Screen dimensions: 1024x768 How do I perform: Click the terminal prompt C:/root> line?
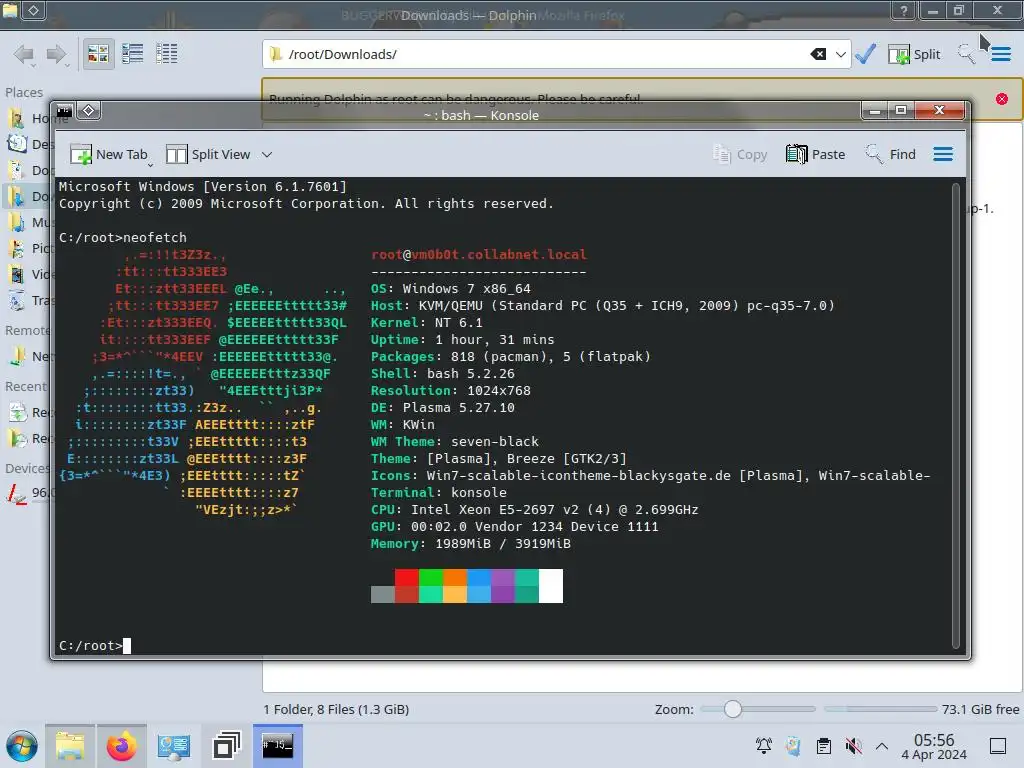[x=95, y=646]
